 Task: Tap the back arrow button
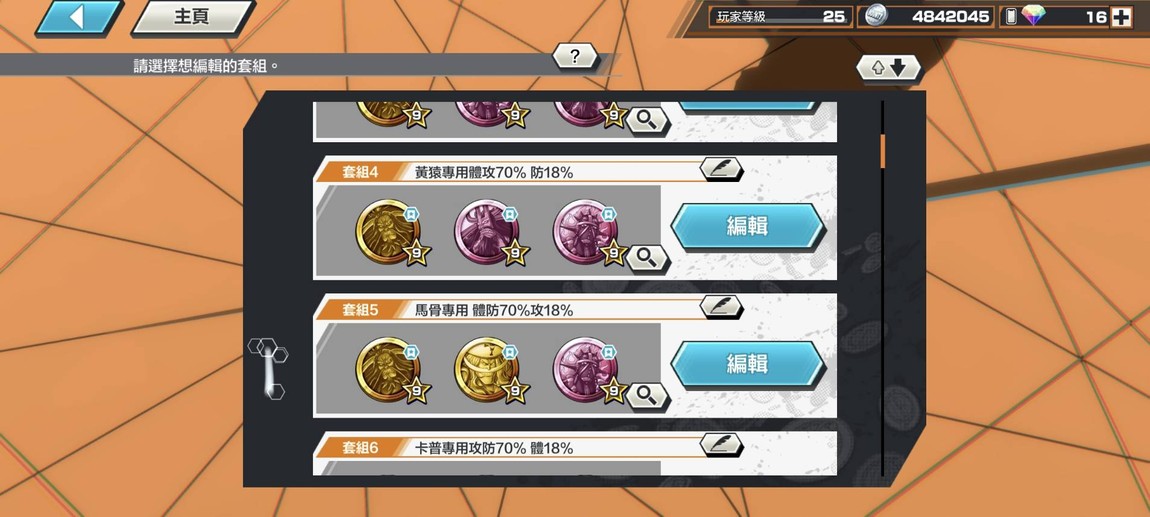pos(78,18)
